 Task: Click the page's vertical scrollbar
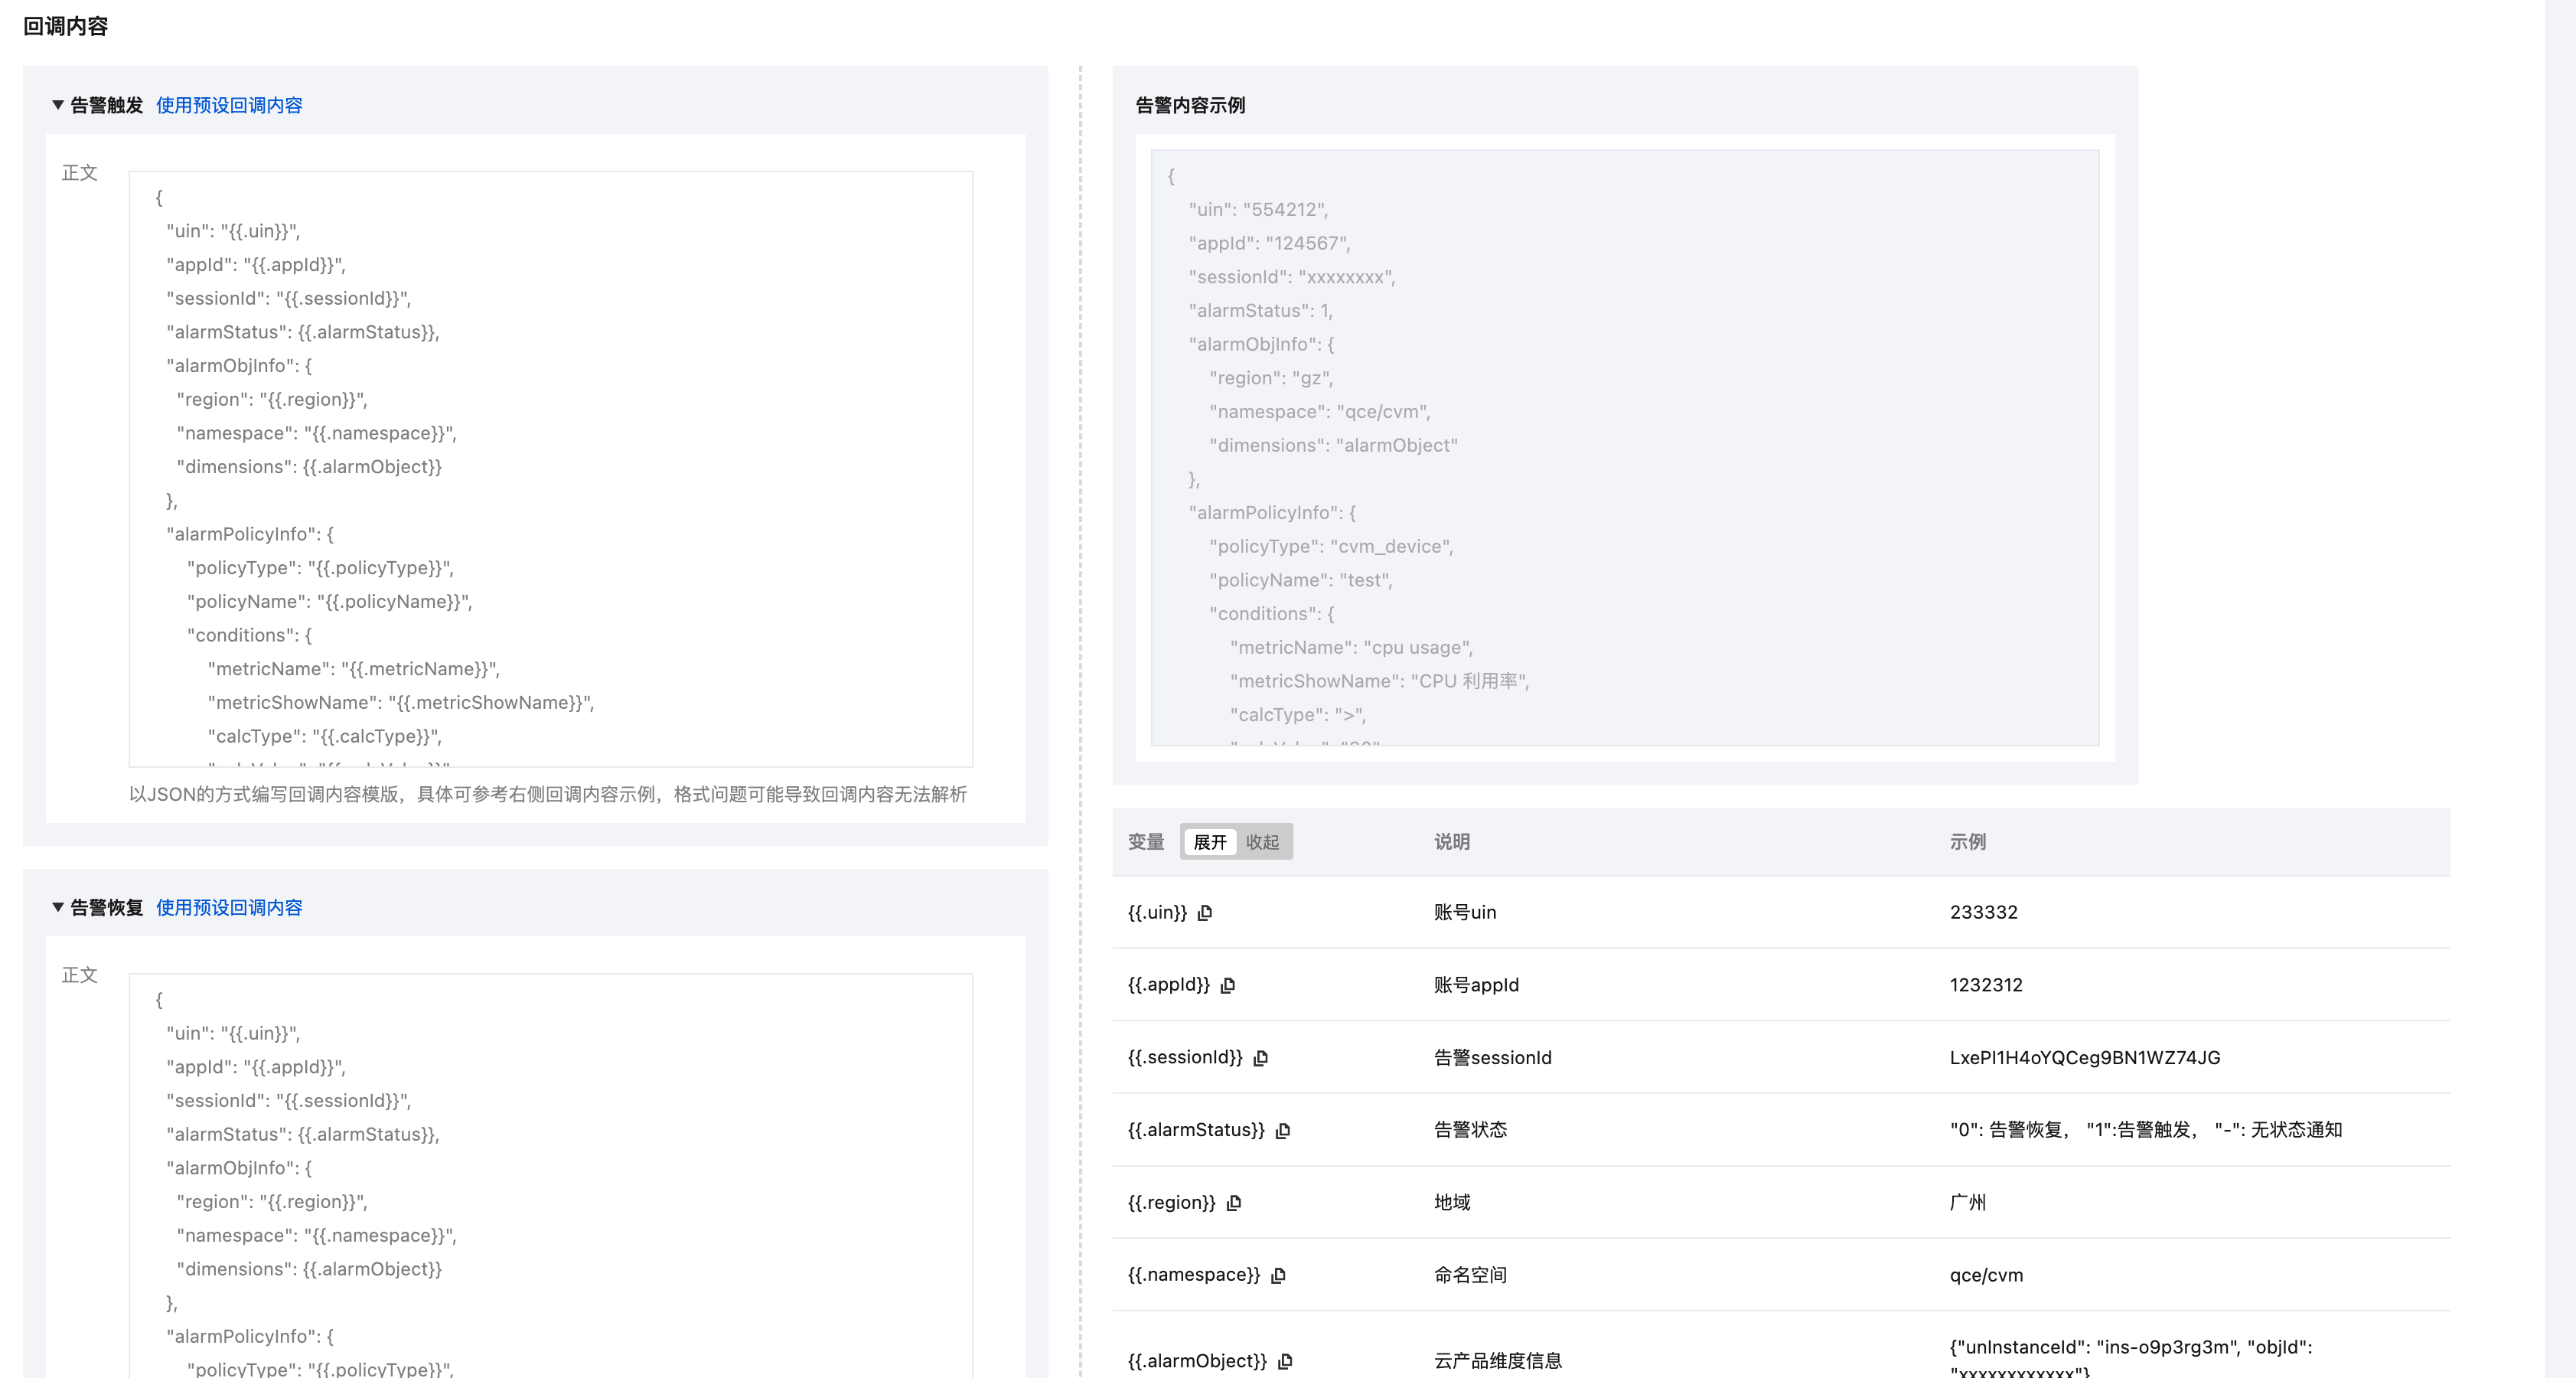pyautogui.click(x=2559, y=689)
